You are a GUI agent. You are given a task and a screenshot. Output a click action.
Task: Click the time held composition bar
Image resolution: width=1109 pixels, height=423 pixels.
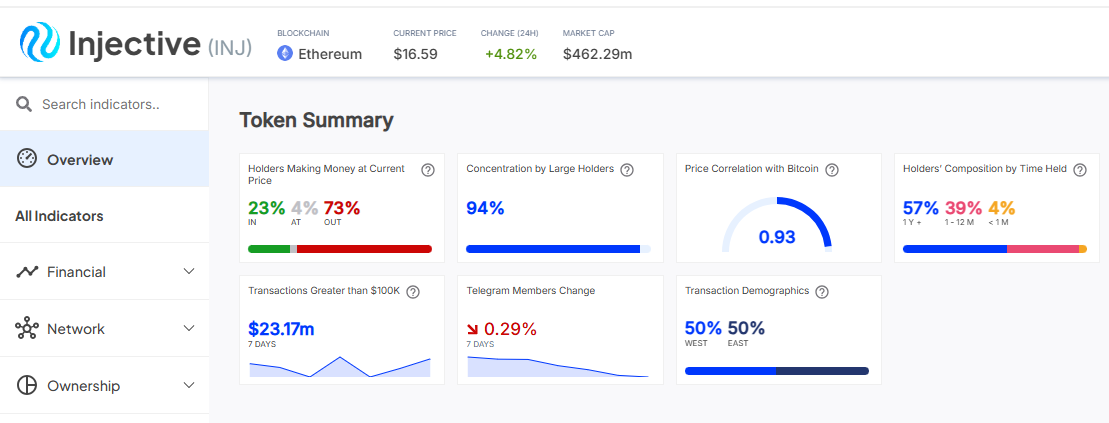pyautogui.click(x=995, y=249)
